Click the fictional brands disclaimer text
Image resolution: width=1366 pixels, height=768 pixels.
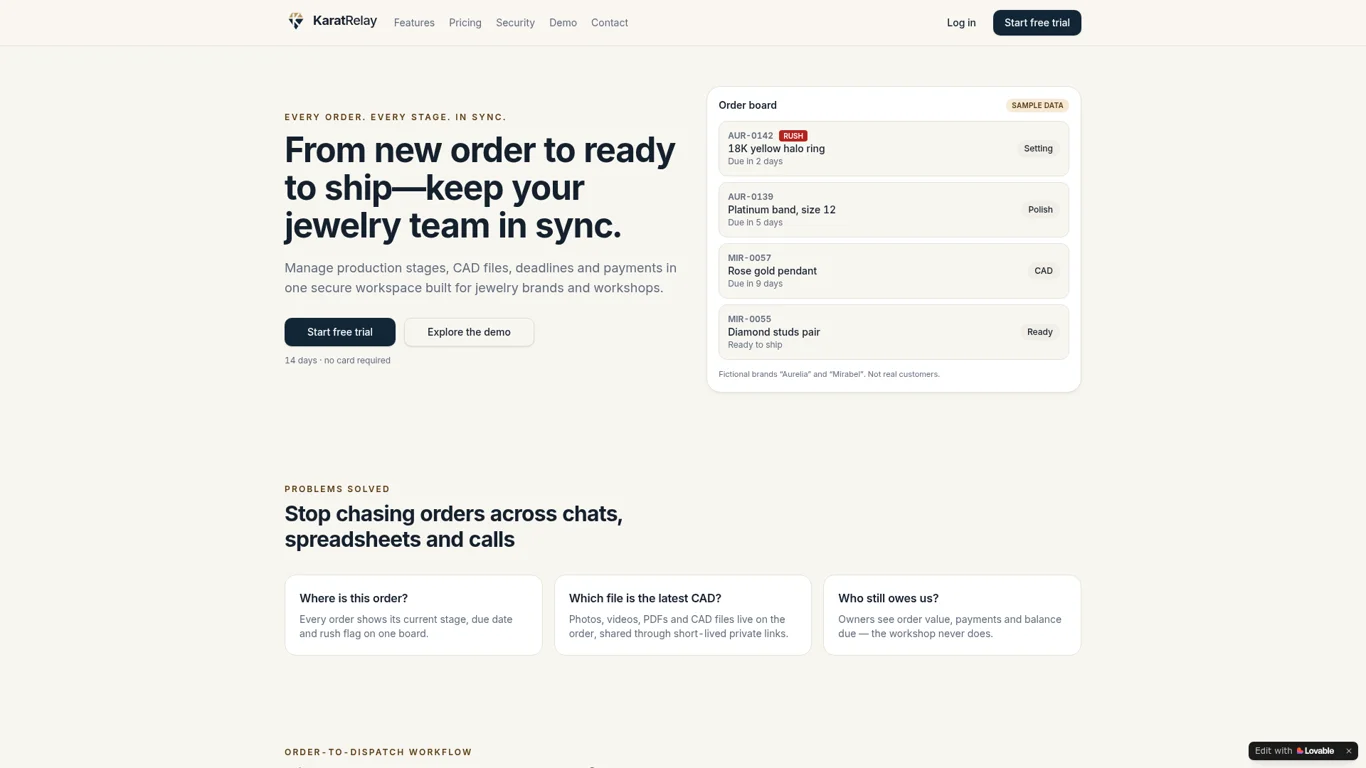point(829,374)
